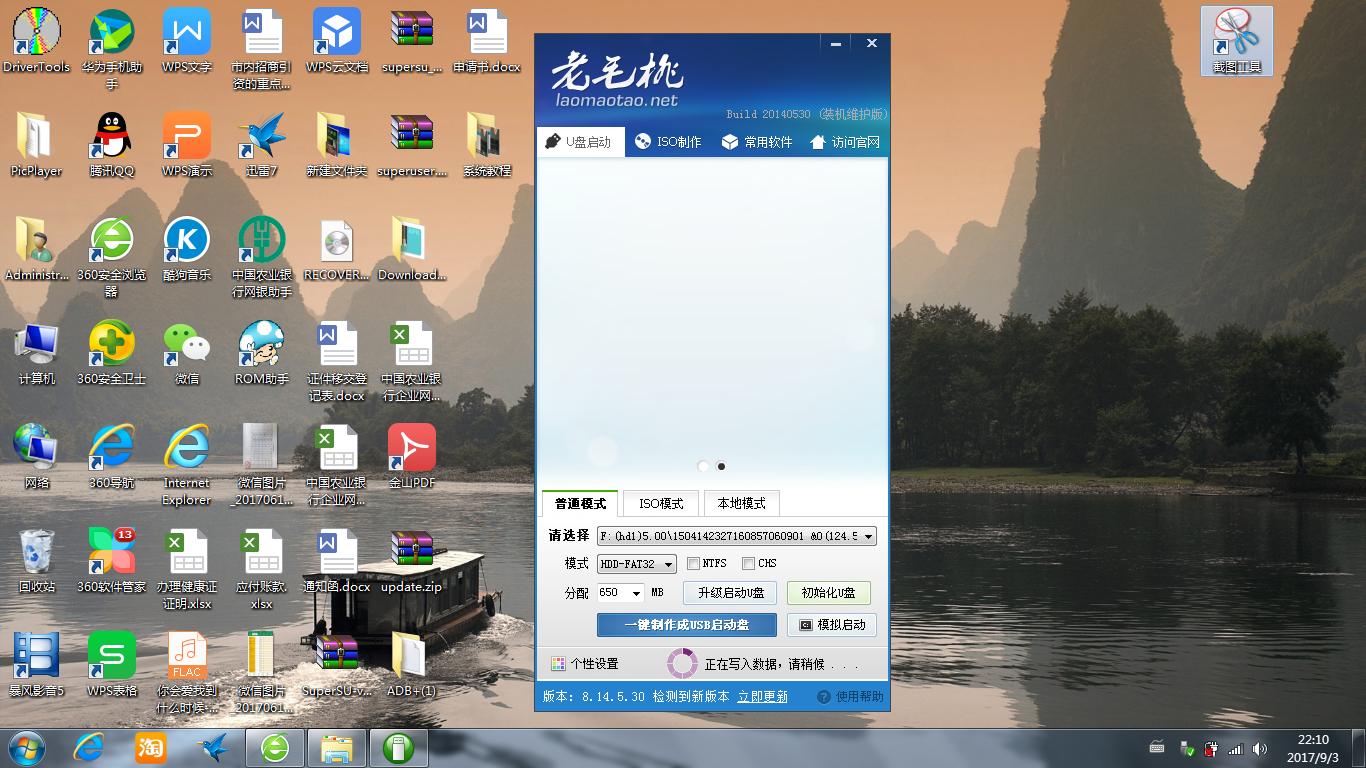Switch to the 本地模式 tab
This screenshot has width=1366, height=768.
(742, 503)
